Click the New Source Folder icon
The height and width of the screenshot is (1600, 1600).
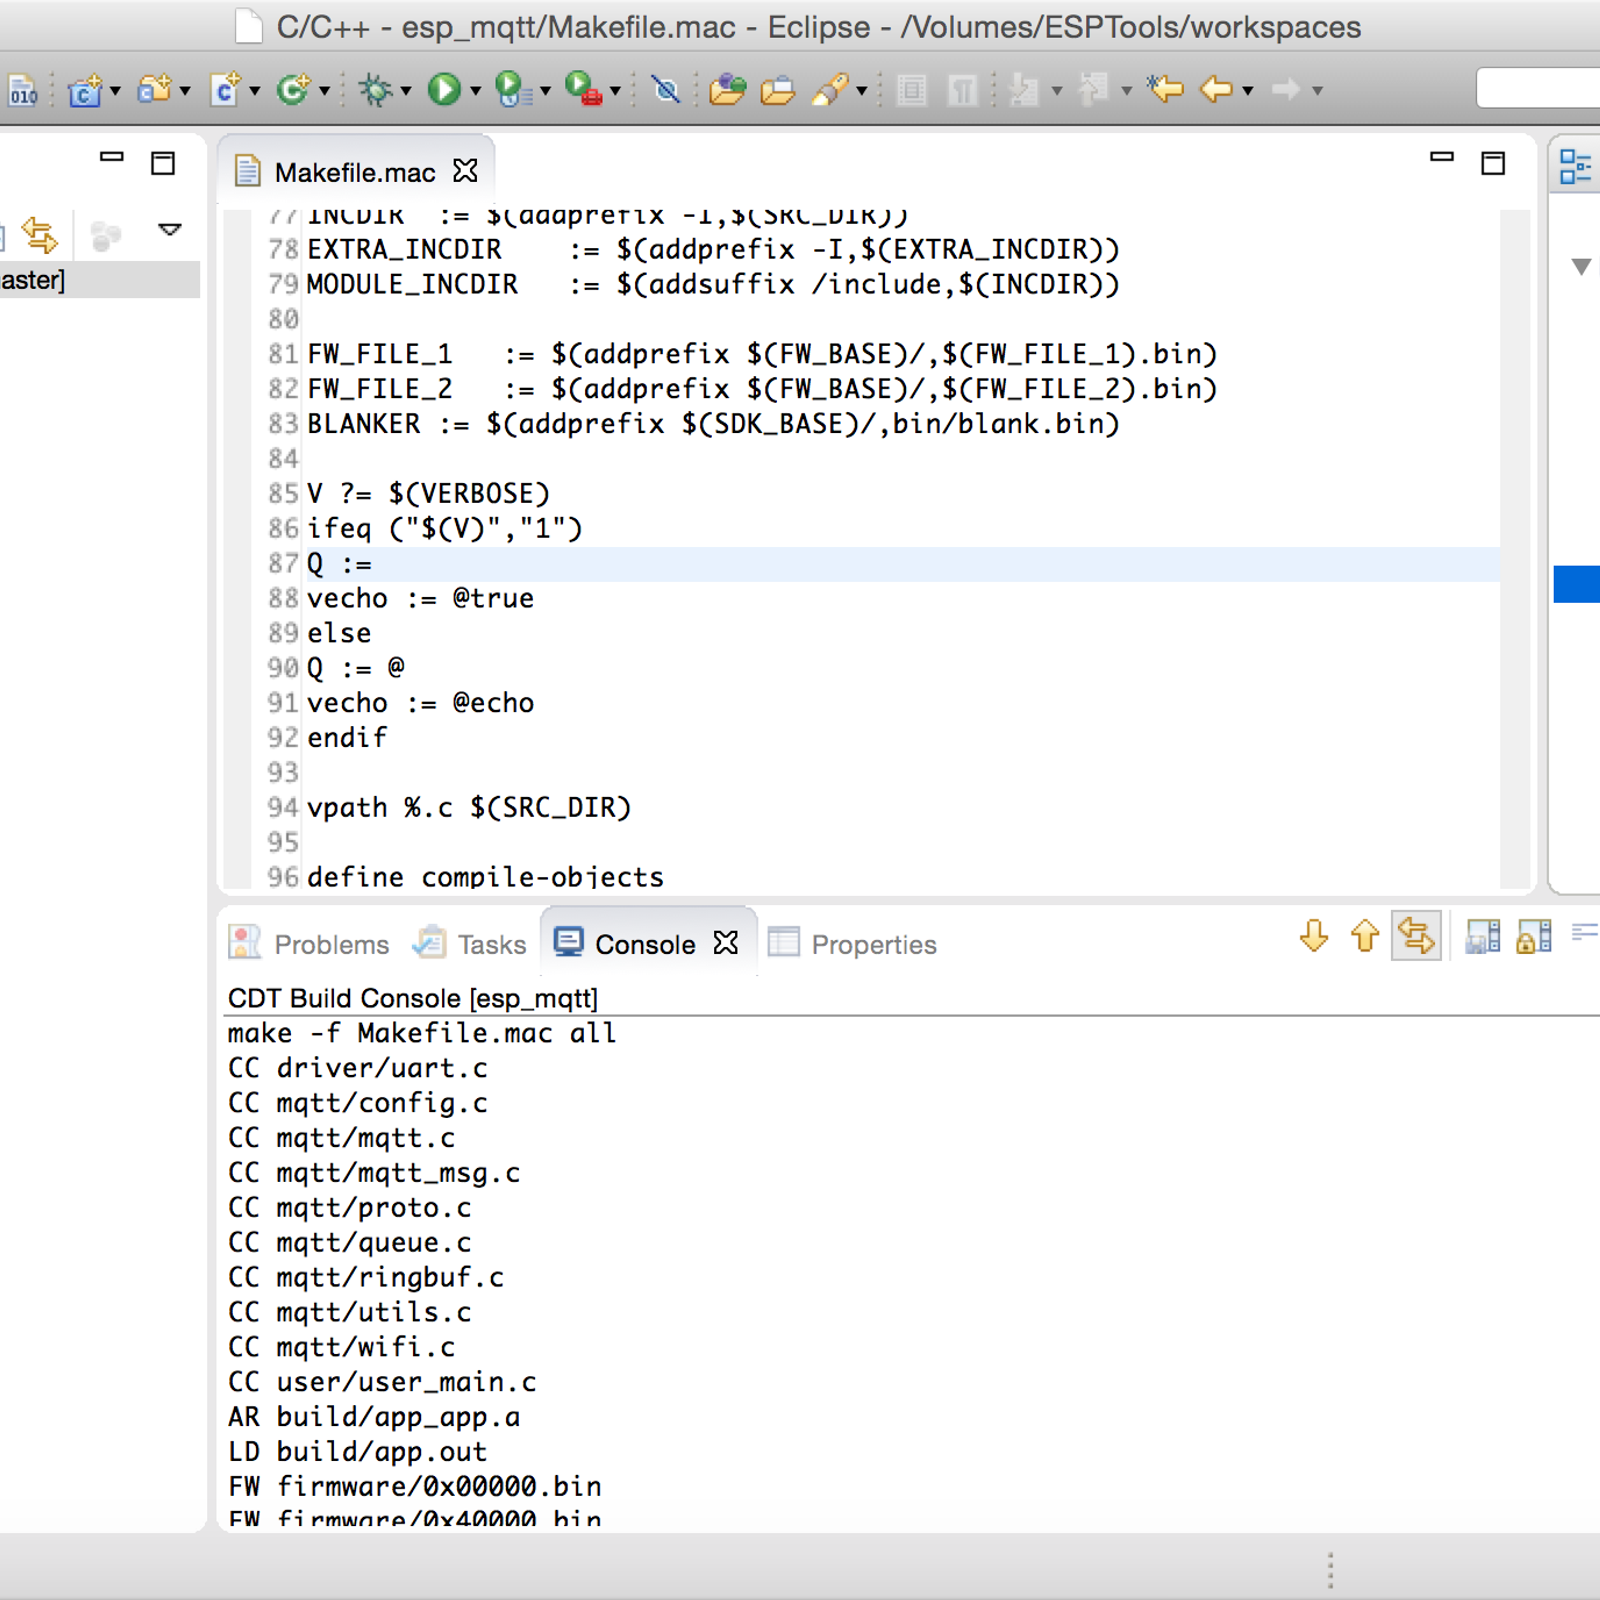coord(155,91)
